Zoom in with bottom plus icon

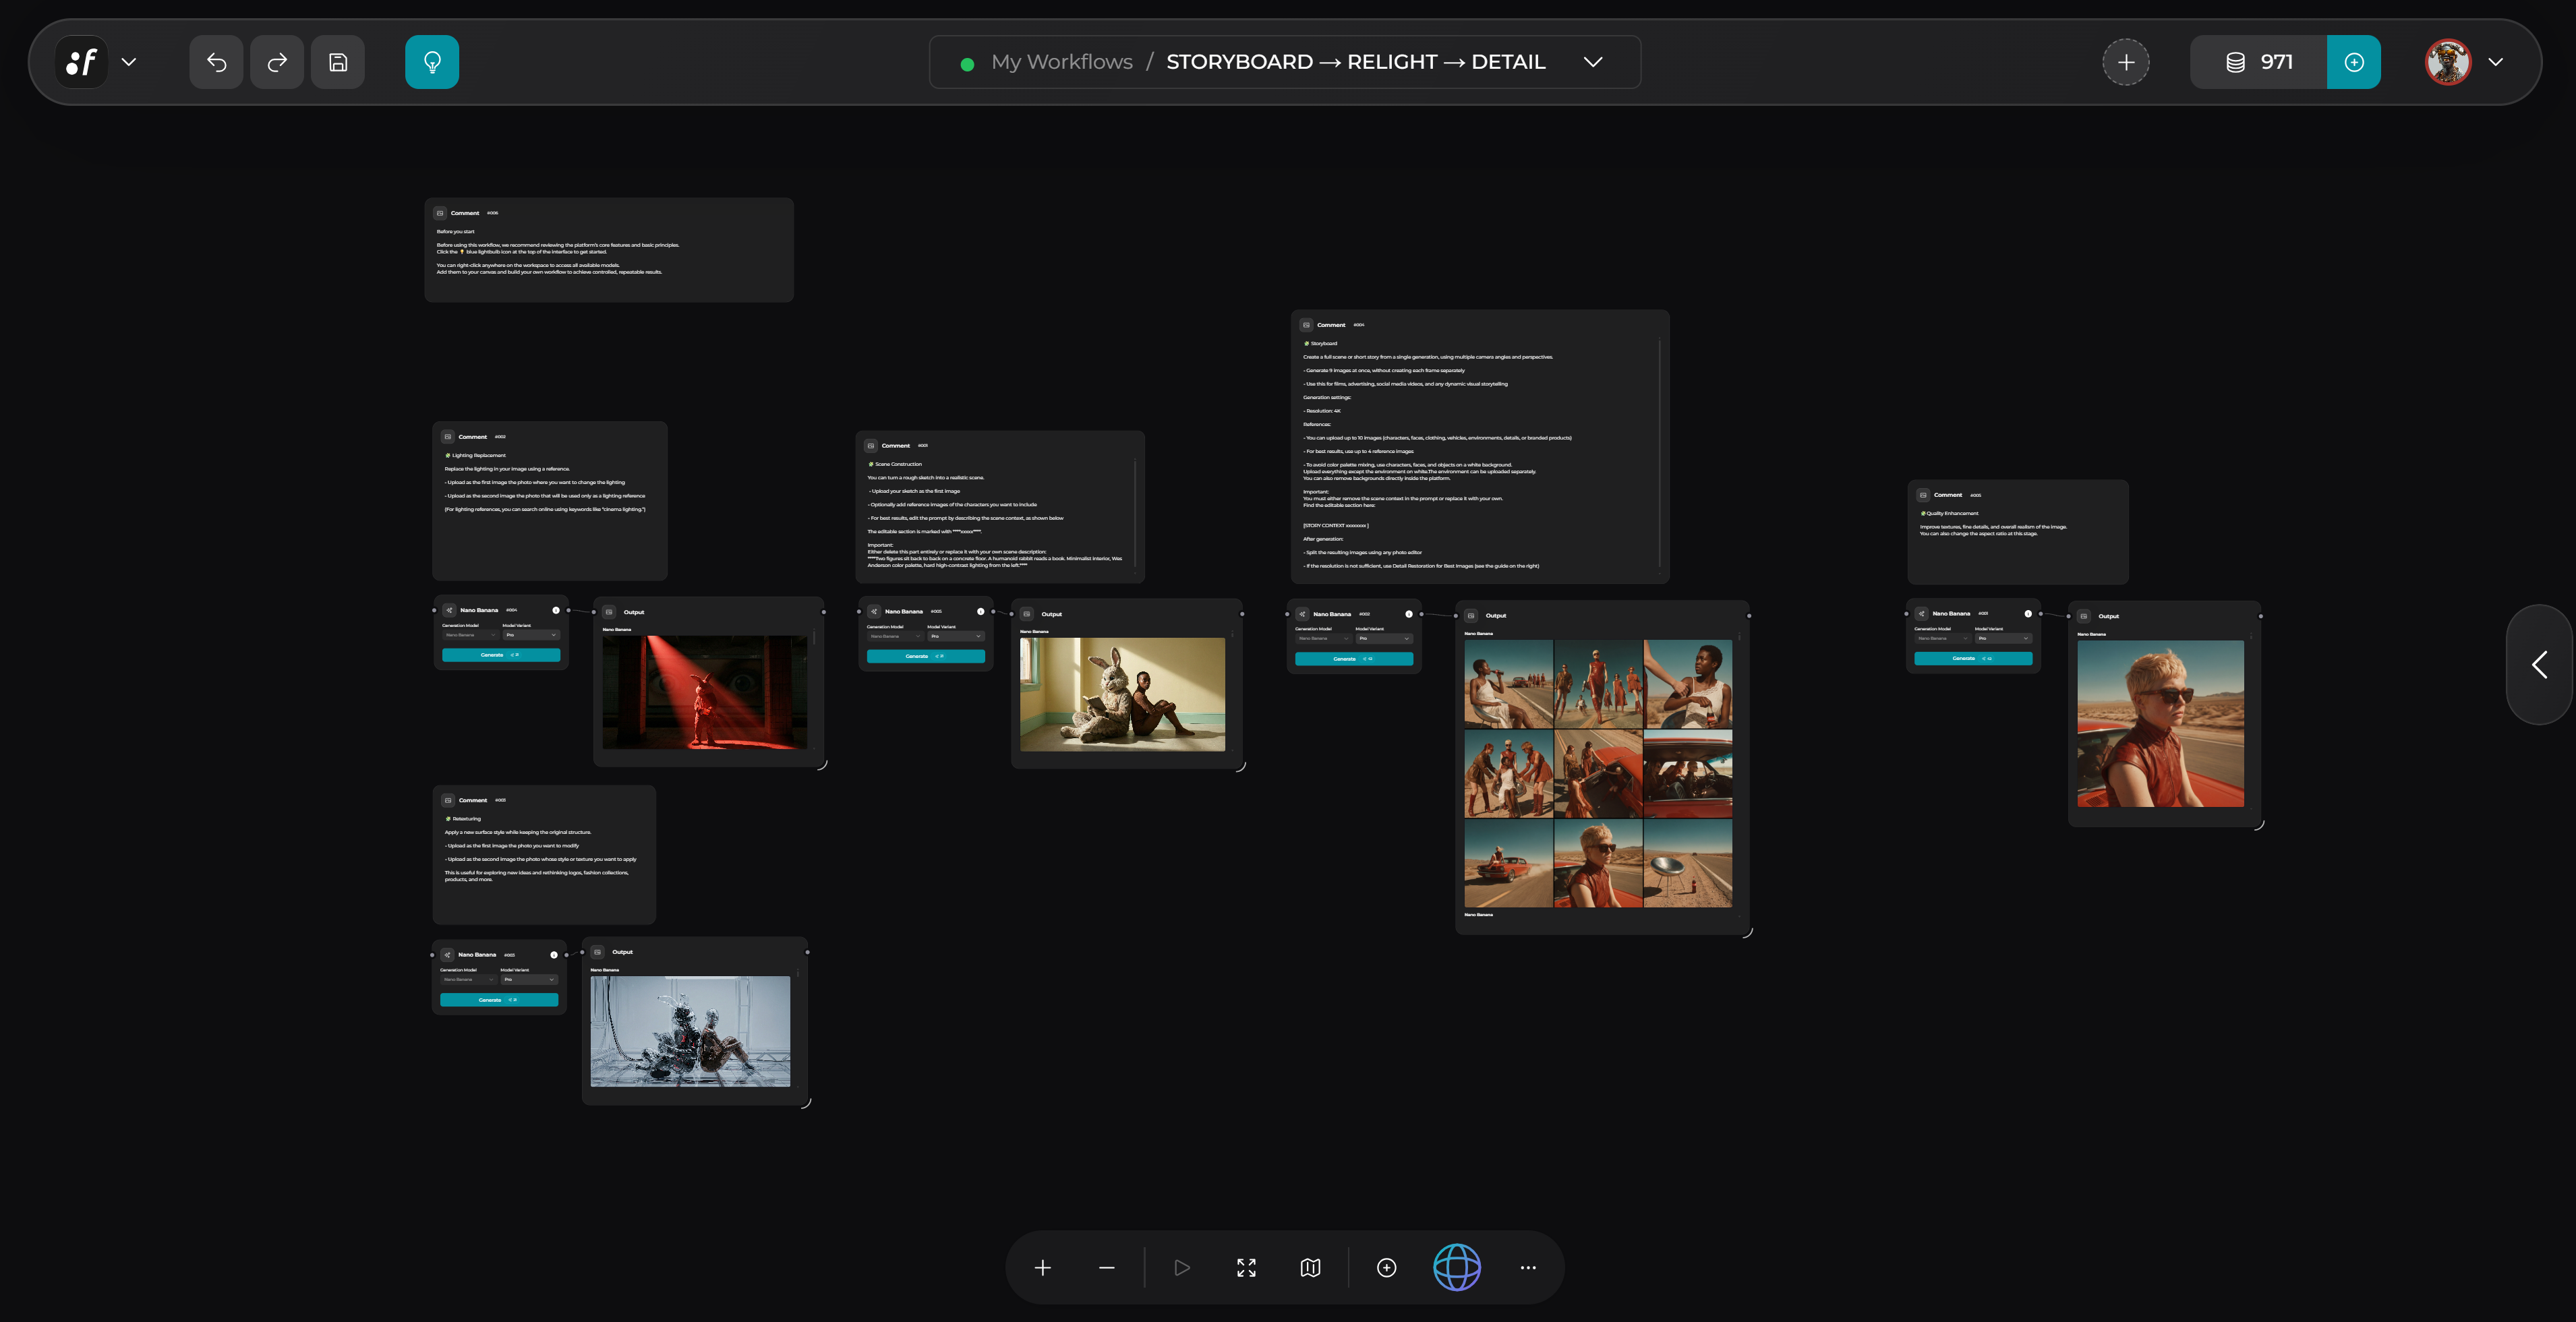(1042, 1268)
